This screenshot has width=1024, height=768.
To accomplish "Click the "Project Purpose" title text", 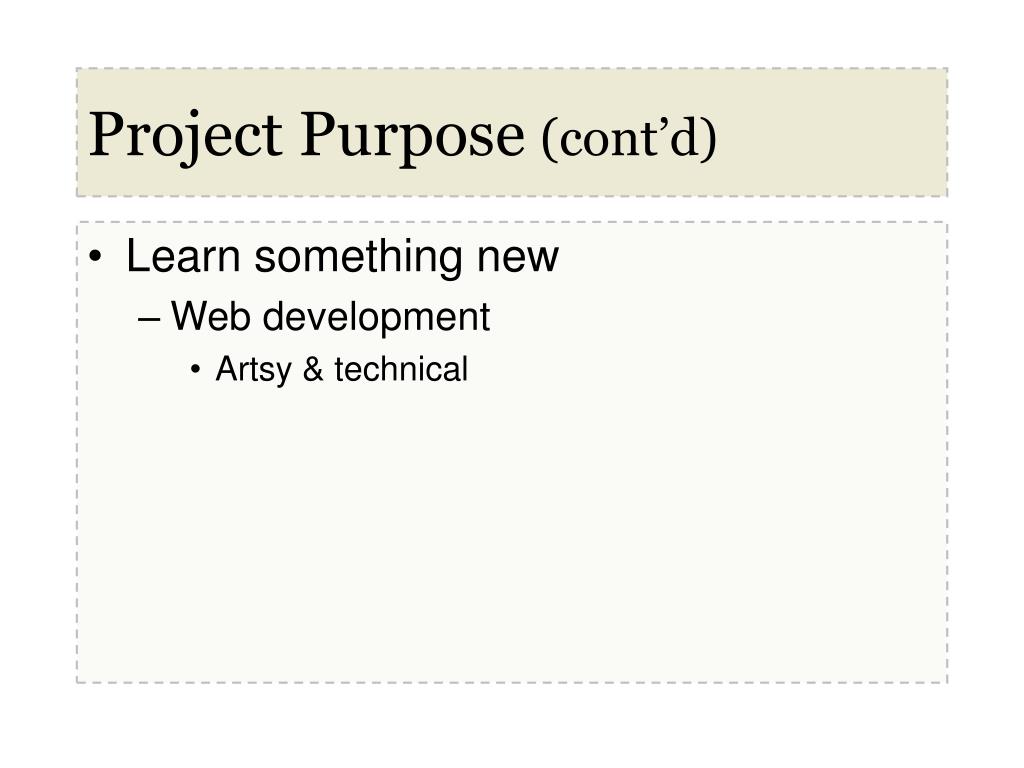I will pos(306,135).
